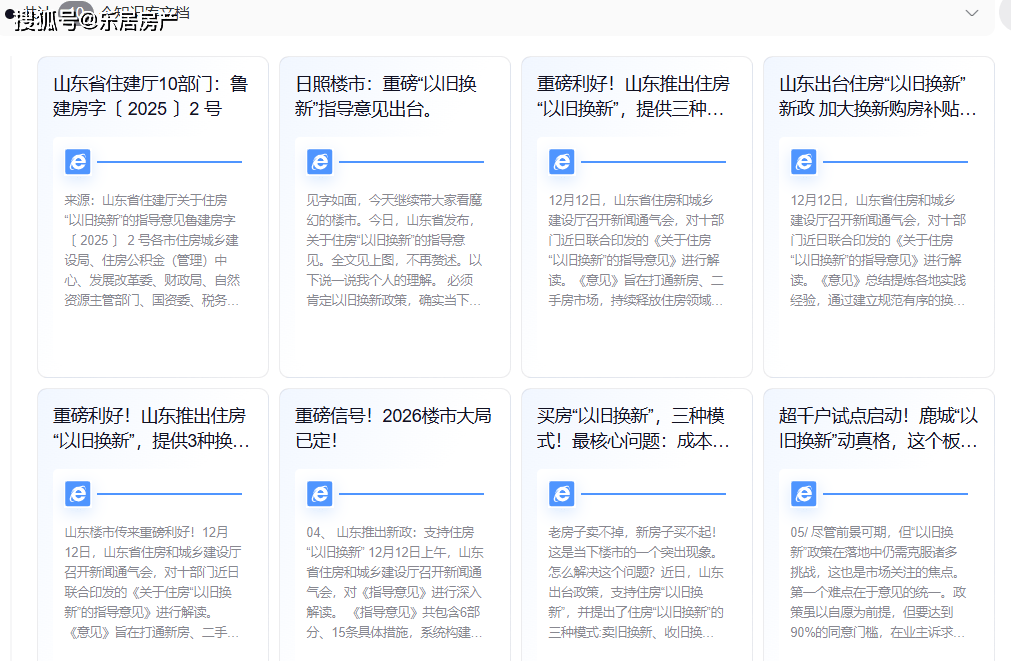Click summary text starting 见字如面

394,250
